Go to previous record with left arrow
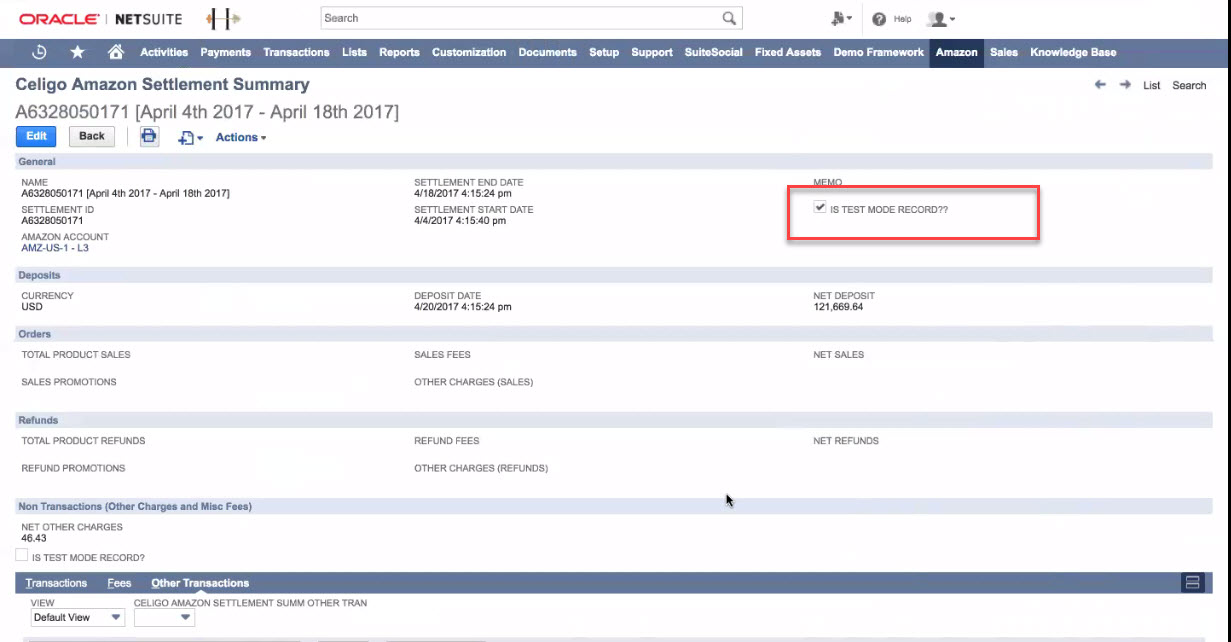1231x642 pixels. (1100, 85)
